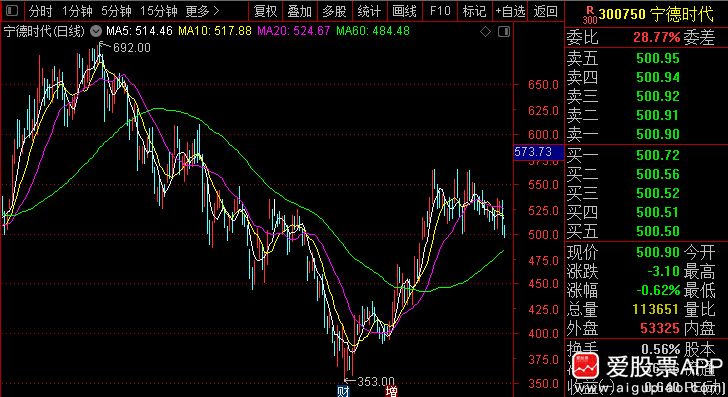The height and width of the screenshot is (397, 728).
Task: Click 买一 price 500.72
Action: tap(658, 155)
